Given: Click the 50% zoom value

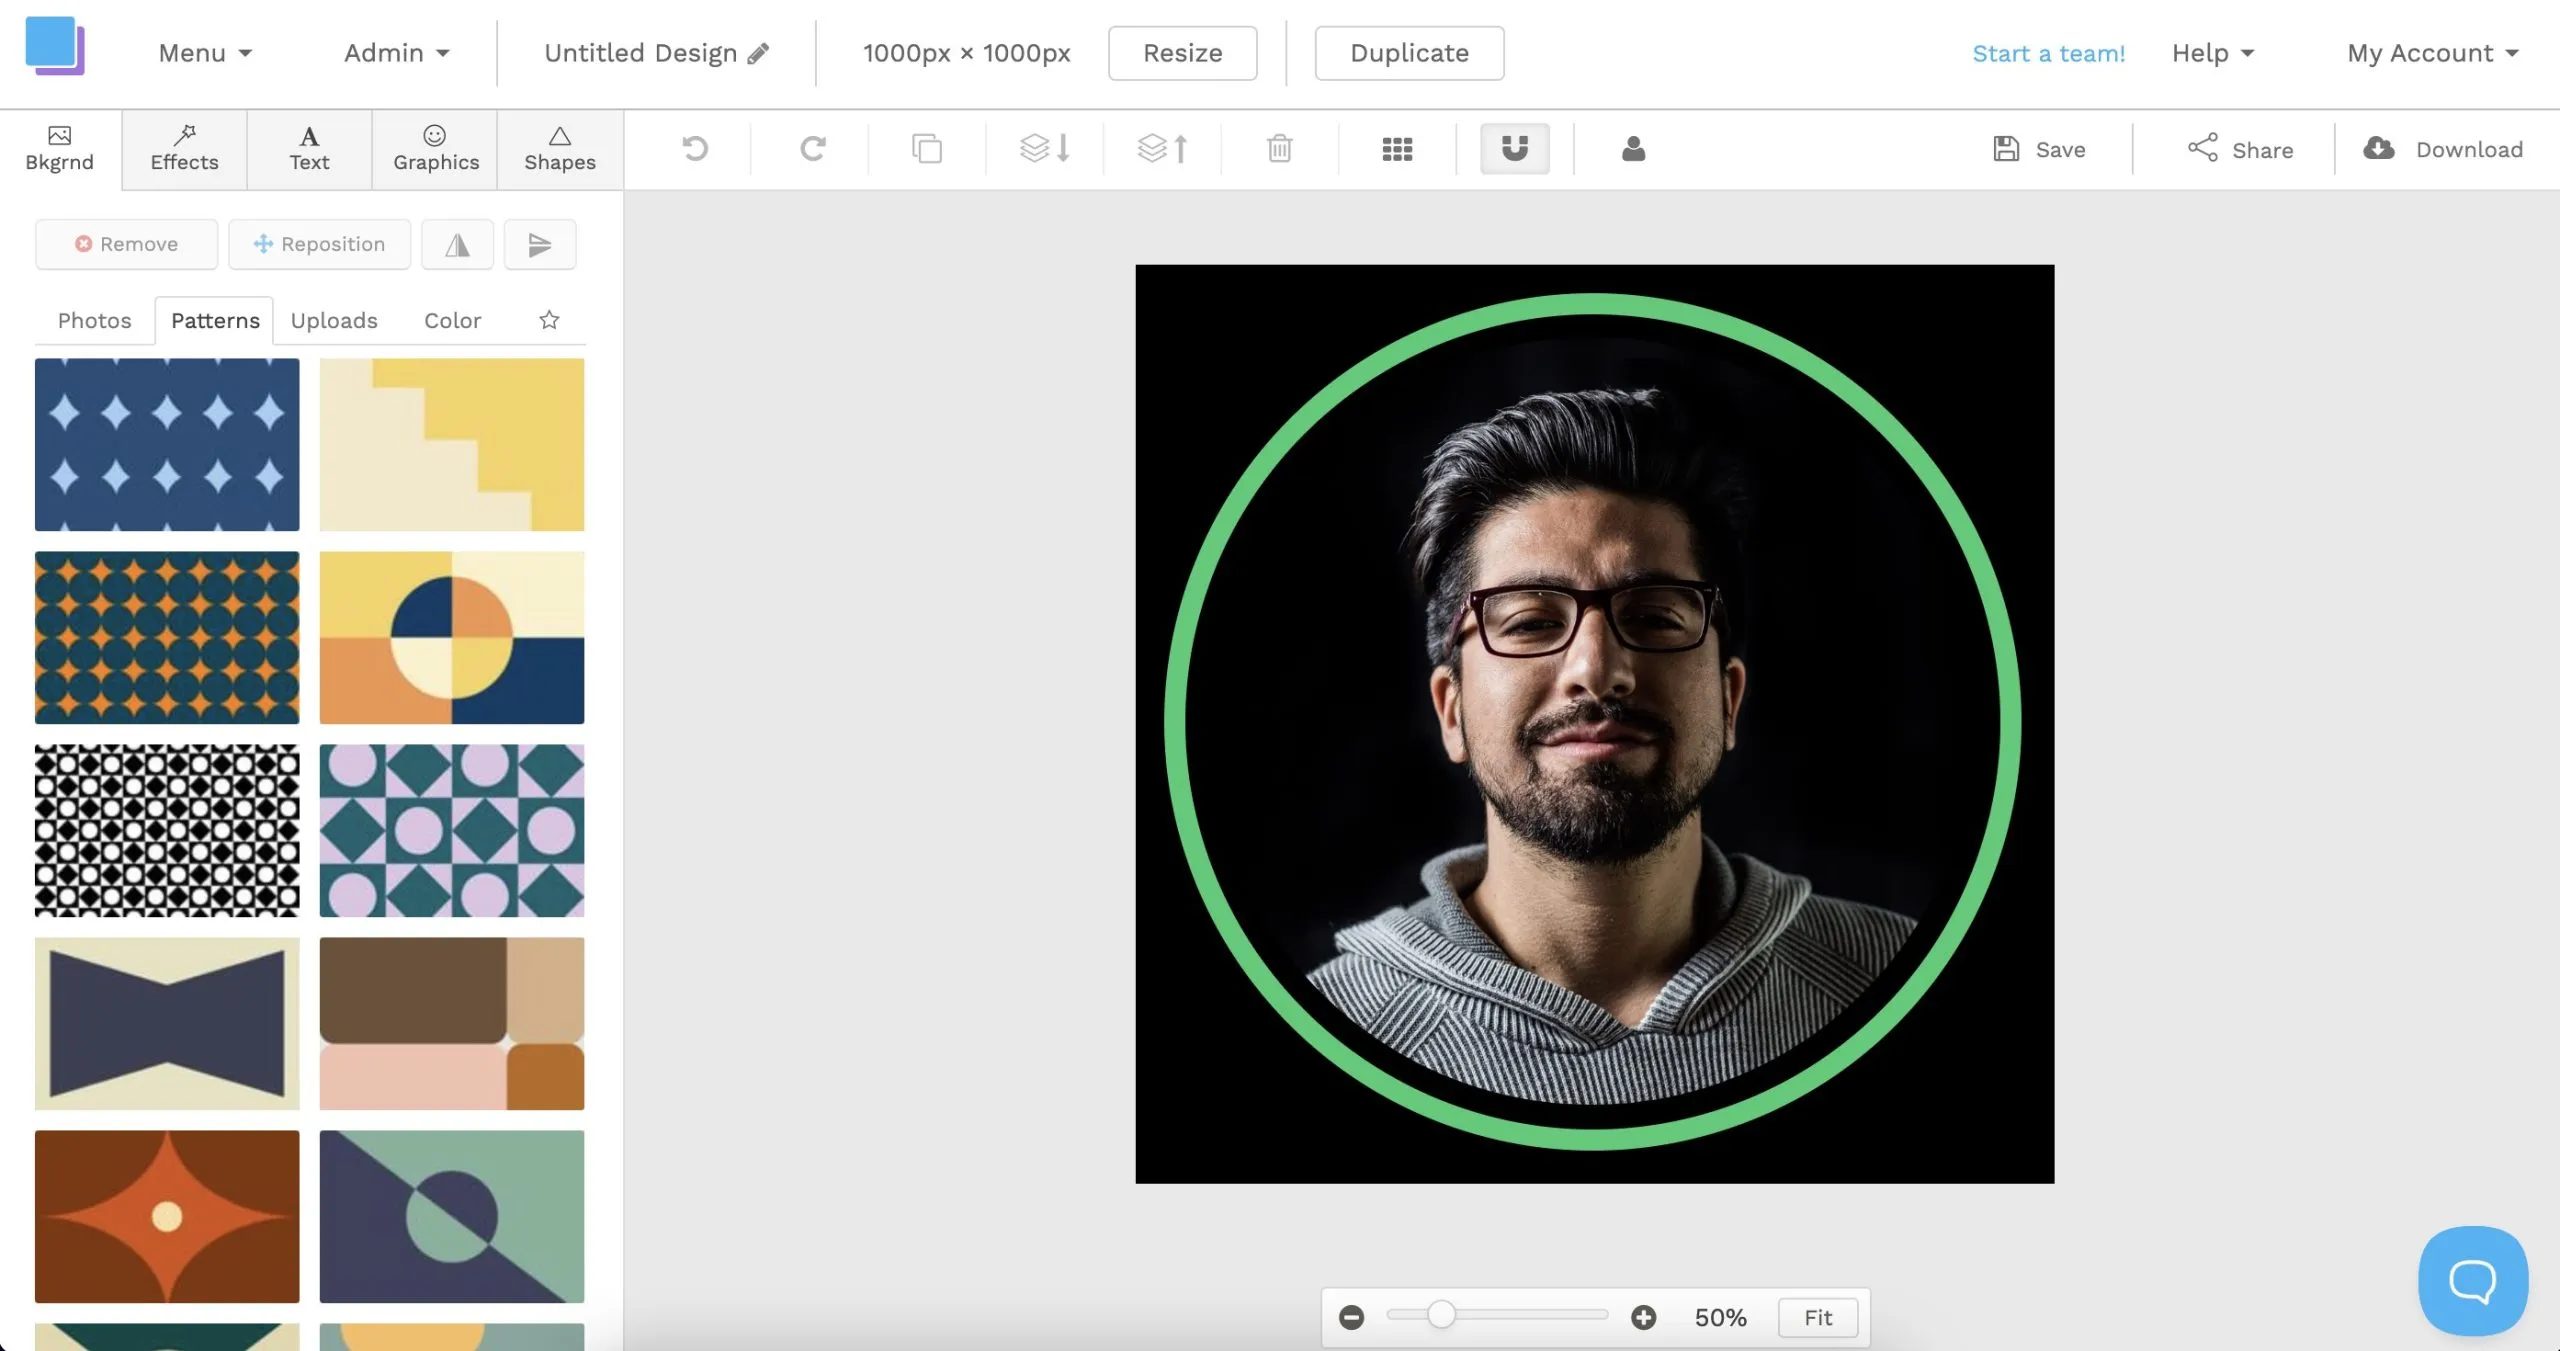Looking at the screenshot, I should tap(1720, 1318).
